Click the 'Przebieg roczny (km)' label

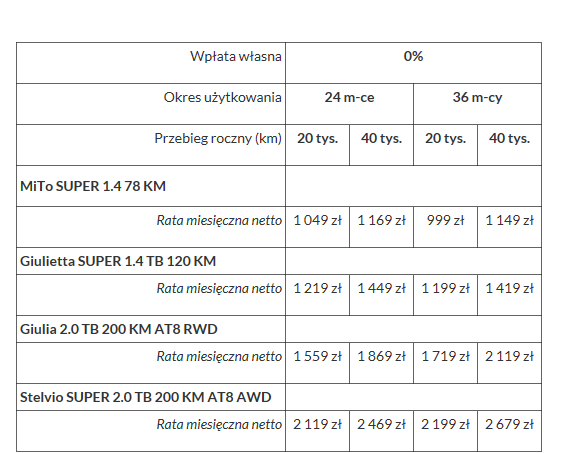coord(218,139)
